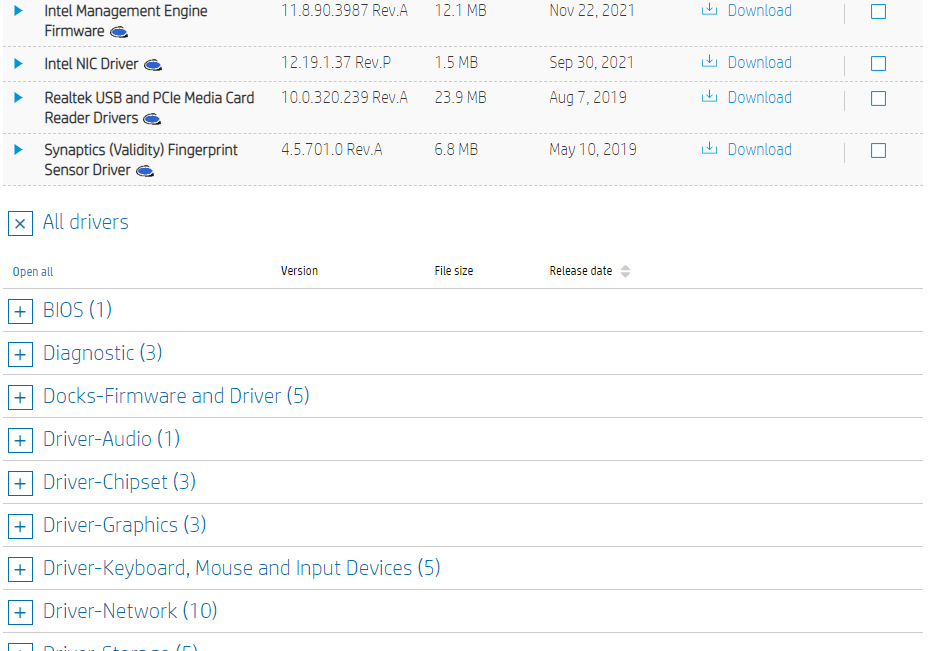Expand Synaptics Fingerprint Sensor Driver row triangle

(x=18, y=149)
